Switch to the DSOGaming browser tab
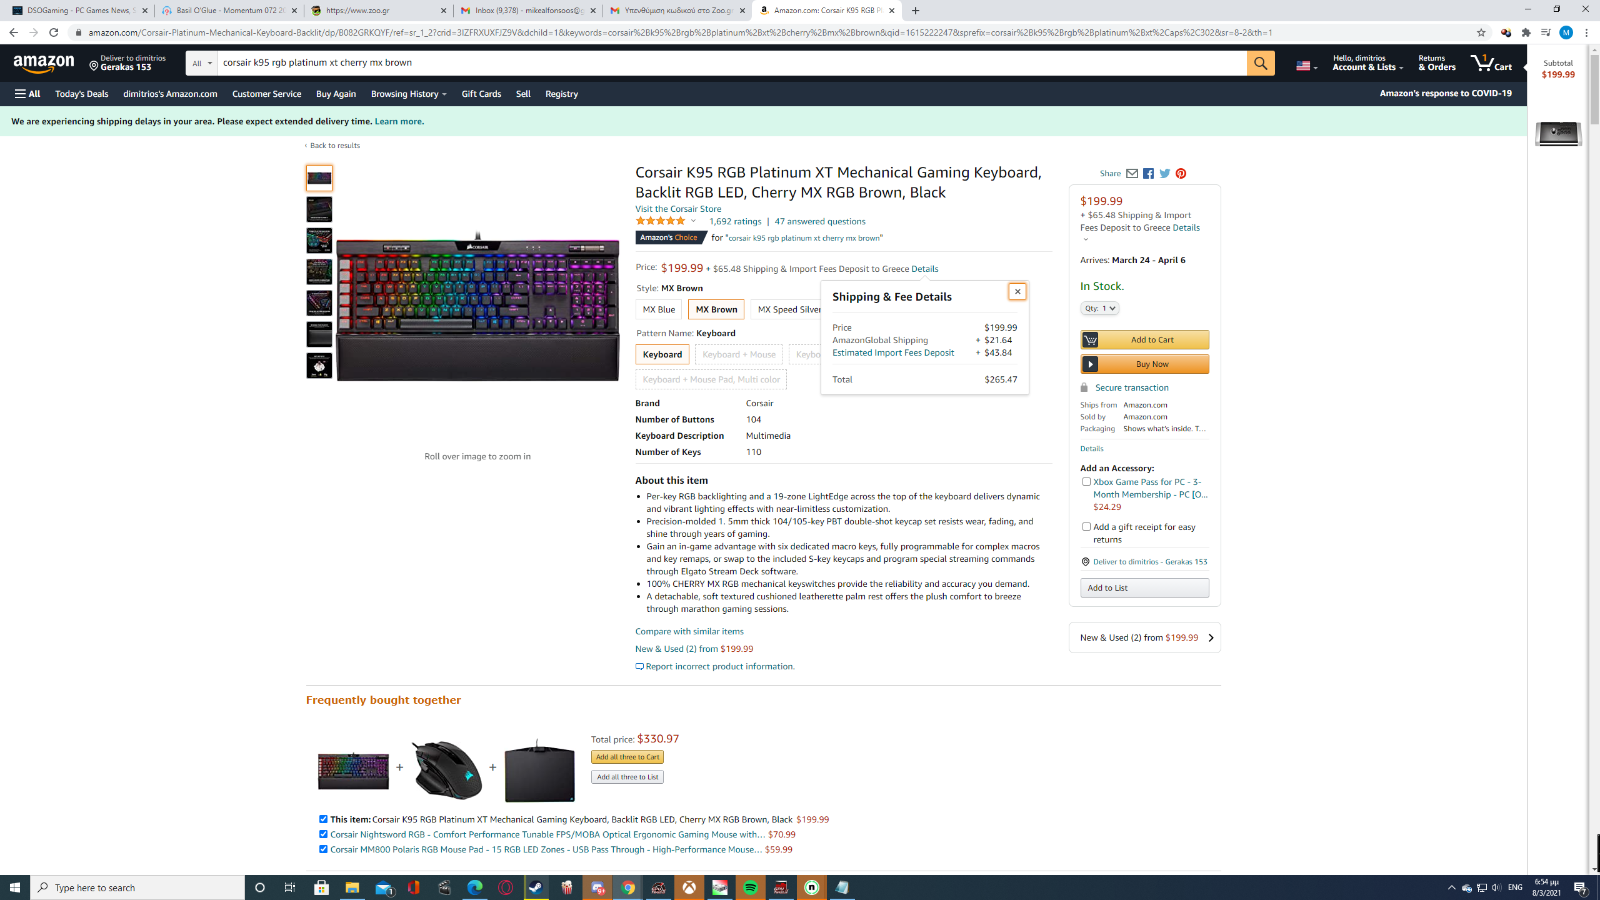 point(78,10)
